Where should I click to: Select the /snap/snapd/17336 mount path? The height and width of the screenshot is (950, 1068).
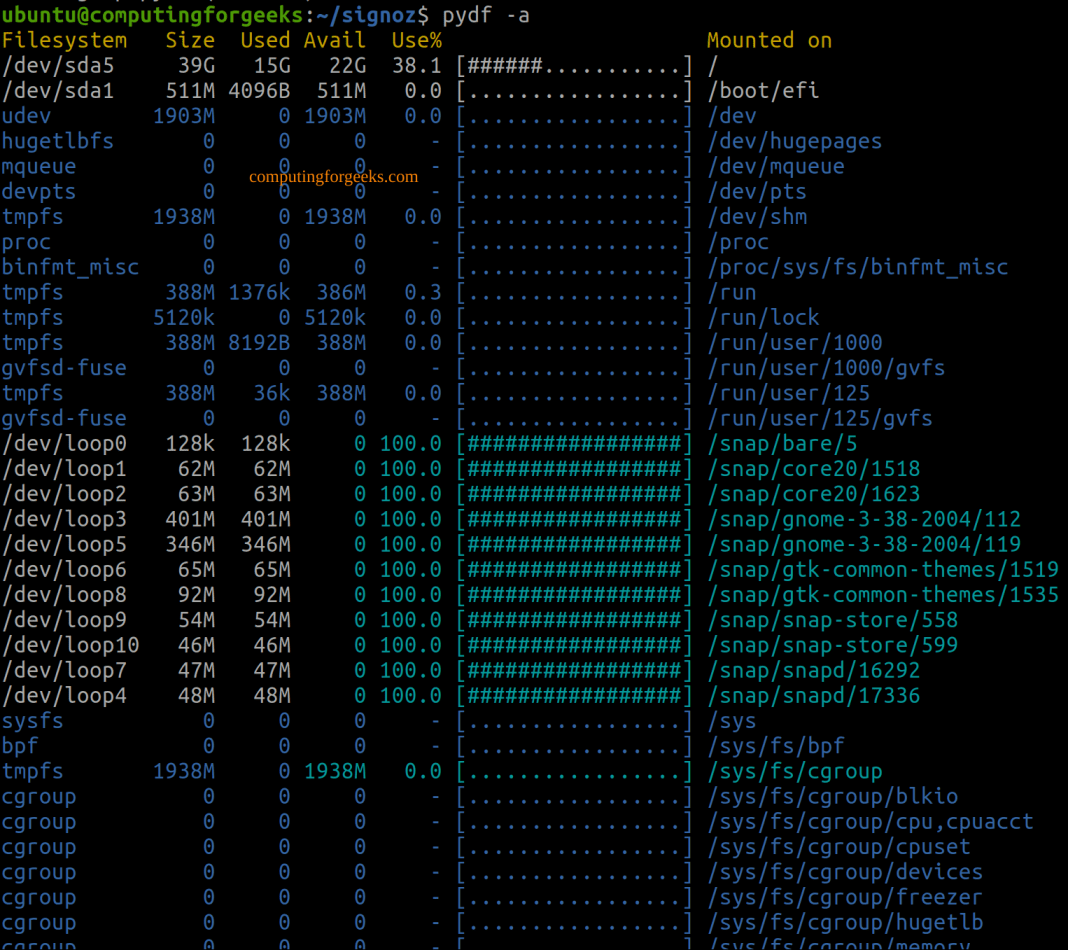(x=814, y=695)
